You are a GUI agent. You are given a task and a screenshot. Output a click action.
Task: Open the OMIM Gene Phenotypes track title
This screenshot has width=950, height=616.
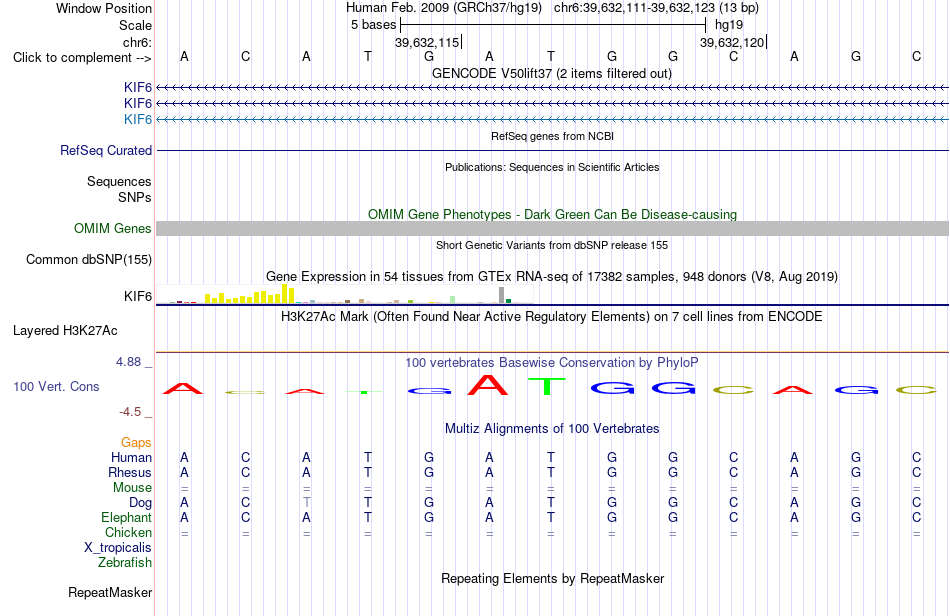click(552, 214)
